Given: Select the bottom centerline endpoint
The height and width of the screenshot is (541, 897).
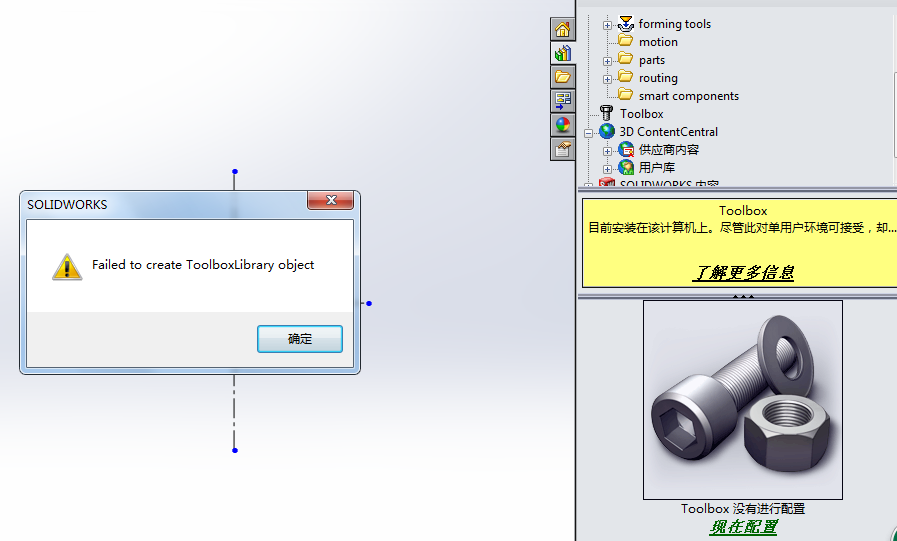Looking at the screenshot, I should [235, 451].
